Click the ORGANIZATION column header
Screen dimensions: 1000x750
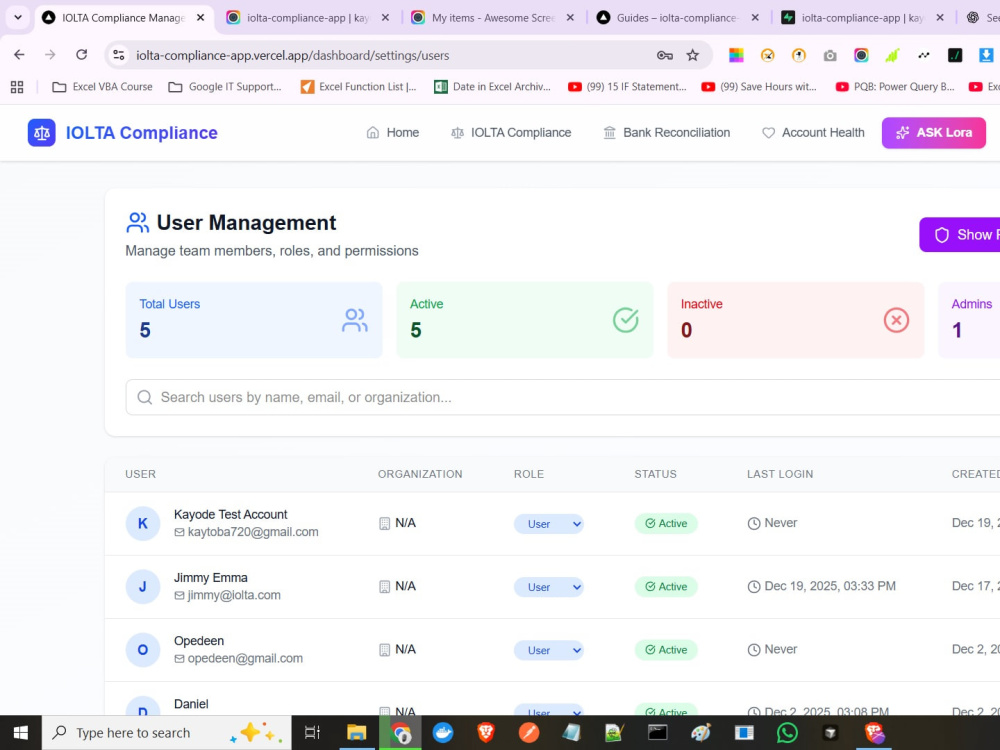(x=420, y=474)
